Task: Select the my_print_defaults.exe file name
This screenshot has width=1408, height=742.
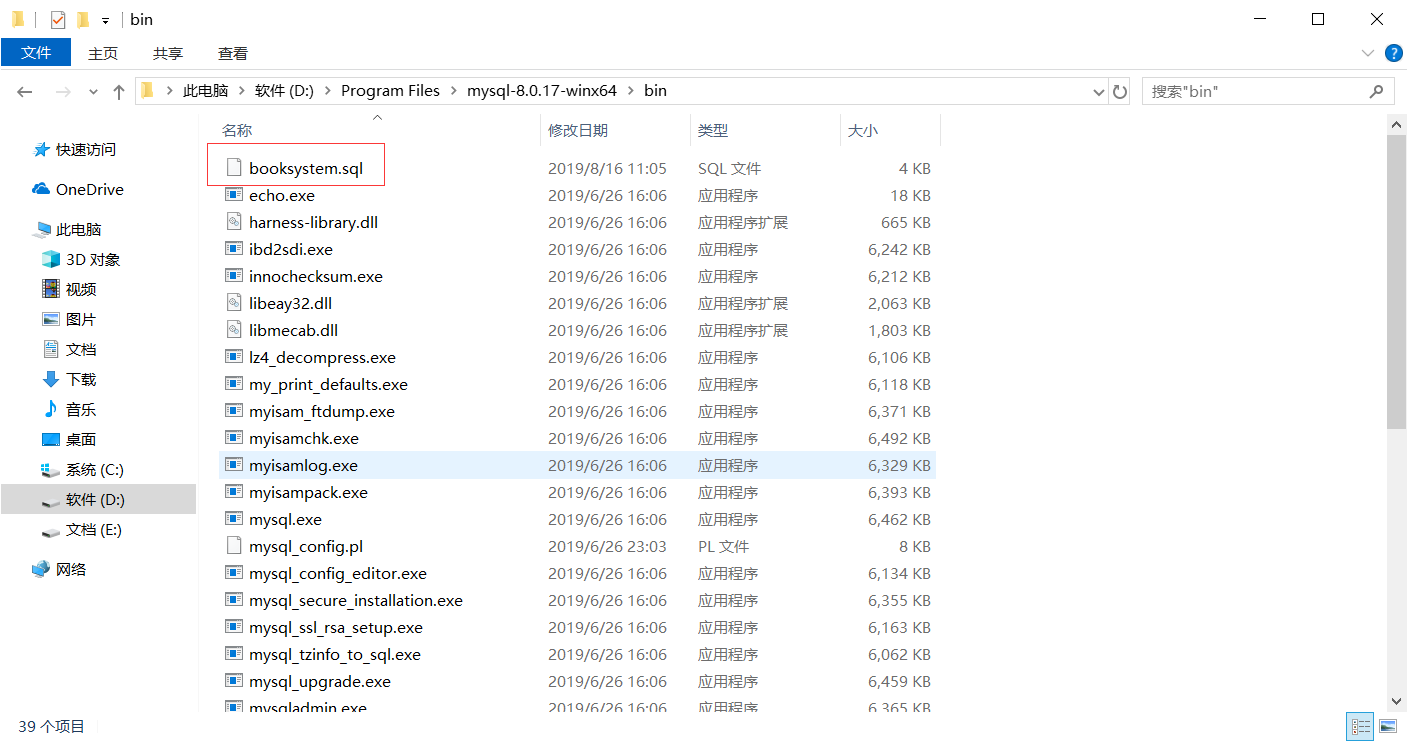Action: click(328, 384)
